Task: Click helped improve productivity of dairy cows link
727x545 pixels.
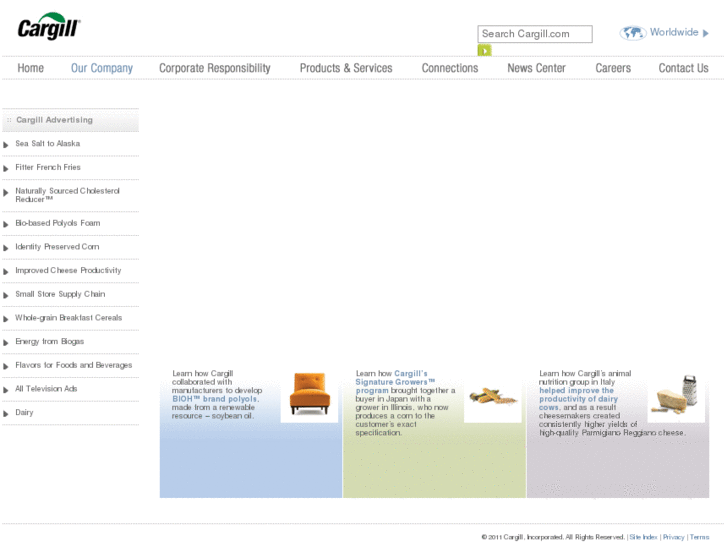Action: (x=578, y=399)
